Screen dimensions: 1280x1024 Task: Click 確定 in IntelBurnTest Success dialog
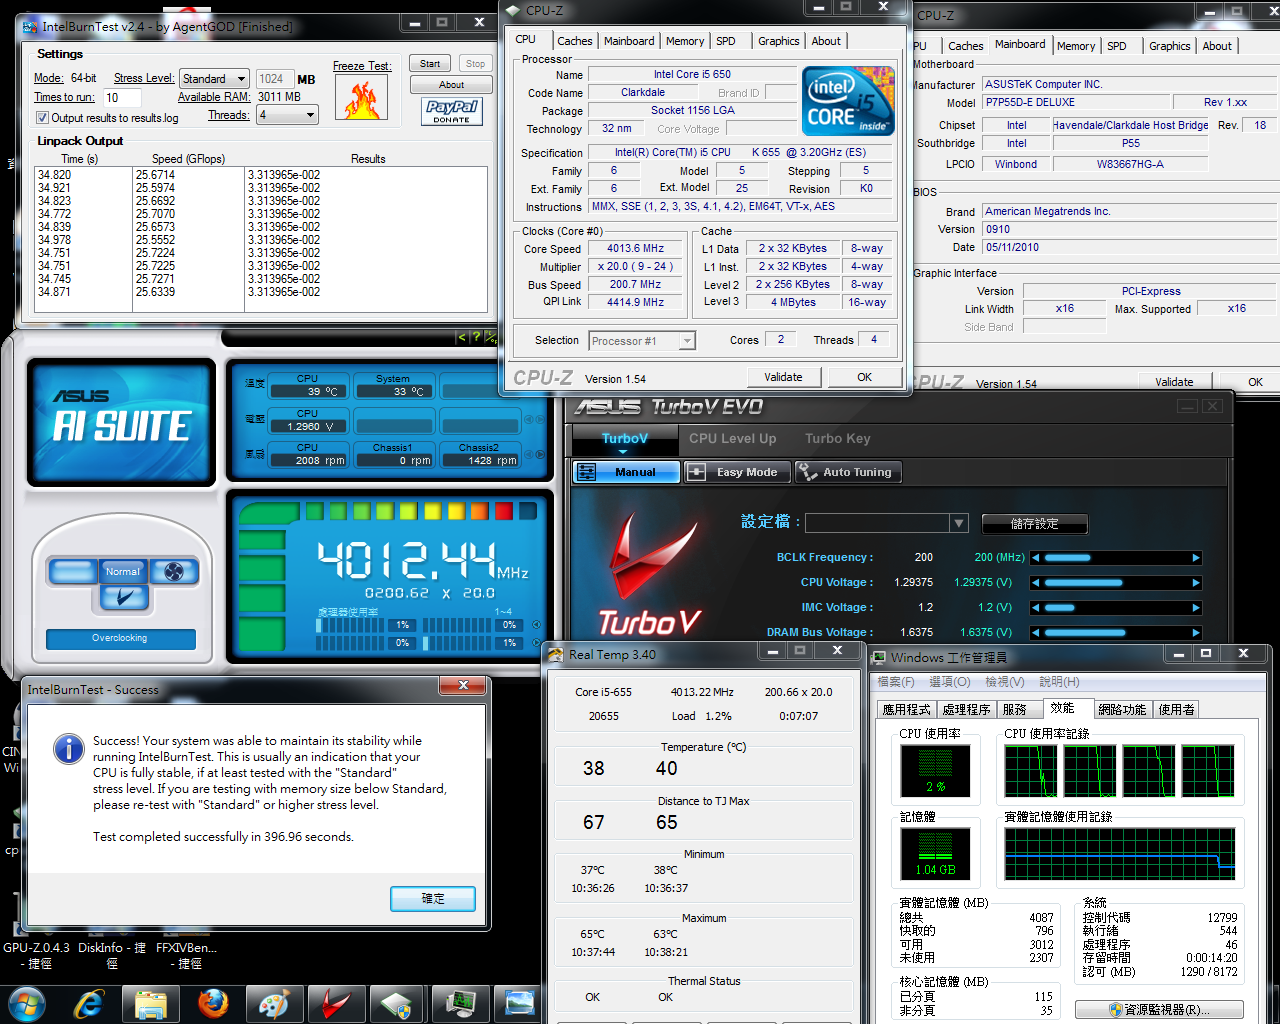click(433, 899)
